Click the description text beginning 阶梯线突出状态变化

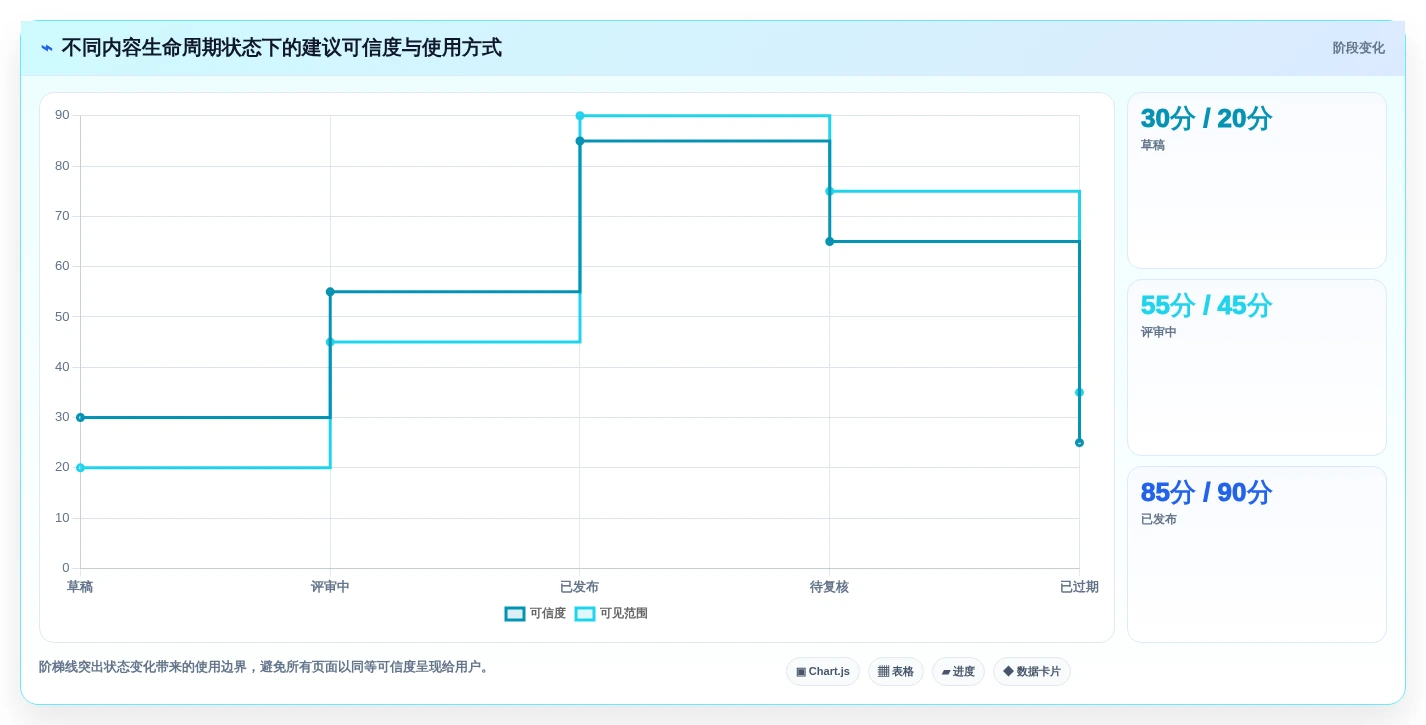pyautogui.click(x=266, y=667)
